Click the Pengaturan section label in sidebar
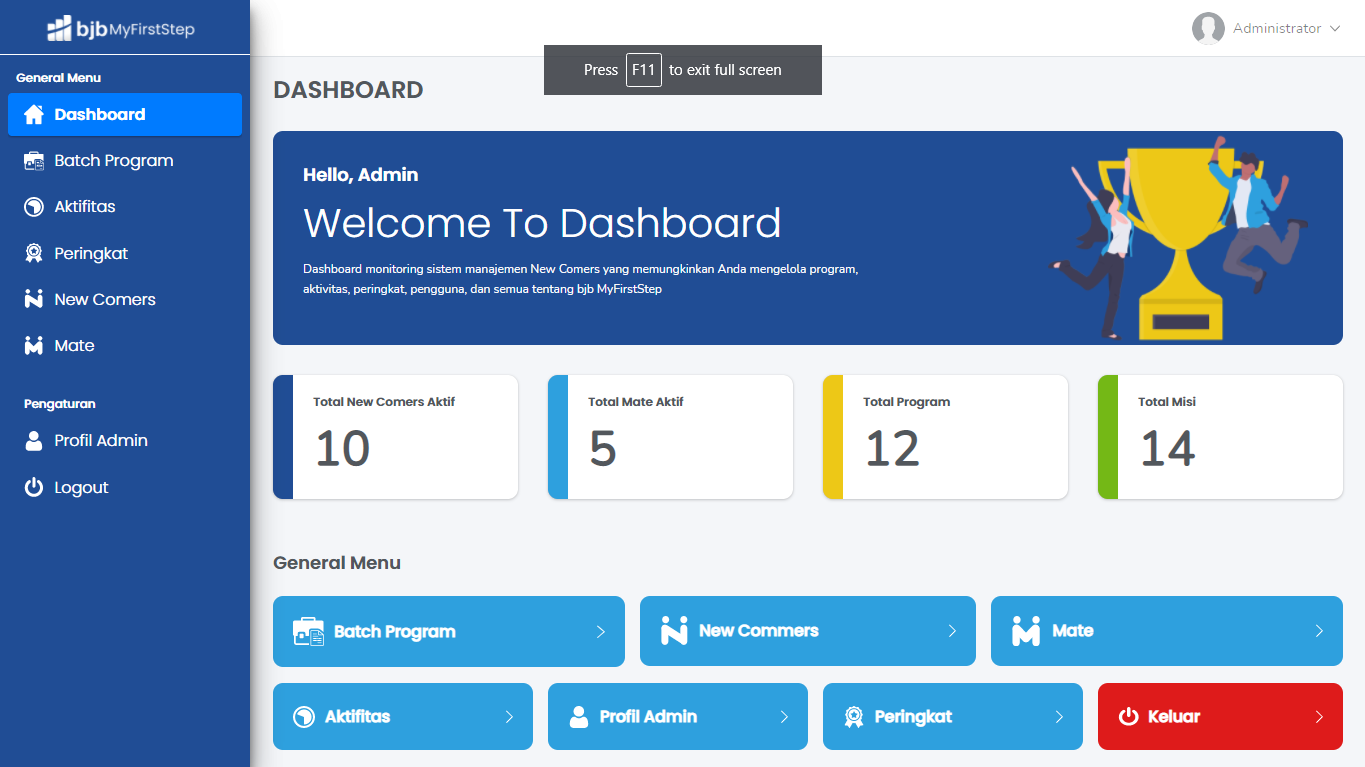 (x=60, y=404)
